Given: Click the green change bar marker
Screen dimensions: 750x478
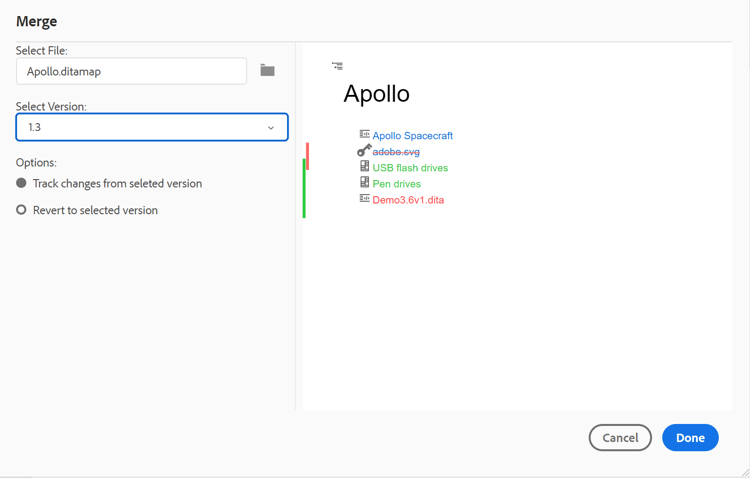Looking at the screenshot, I should [304, 190].
